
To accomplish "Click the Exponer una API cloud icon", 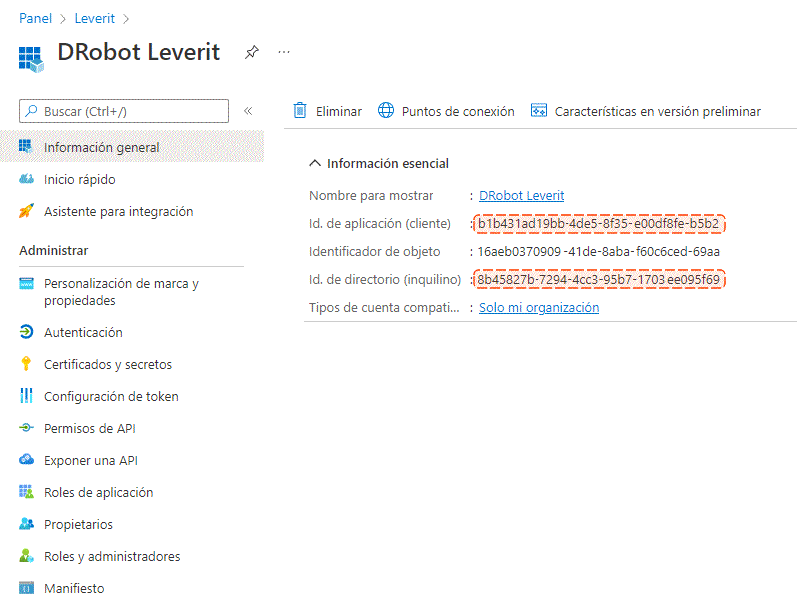I will click(x=26, y=459).
